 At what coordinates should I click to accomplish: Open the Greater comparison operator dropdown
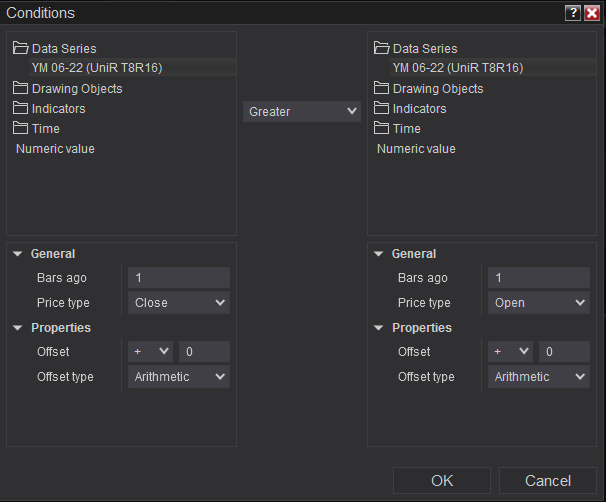301,112
